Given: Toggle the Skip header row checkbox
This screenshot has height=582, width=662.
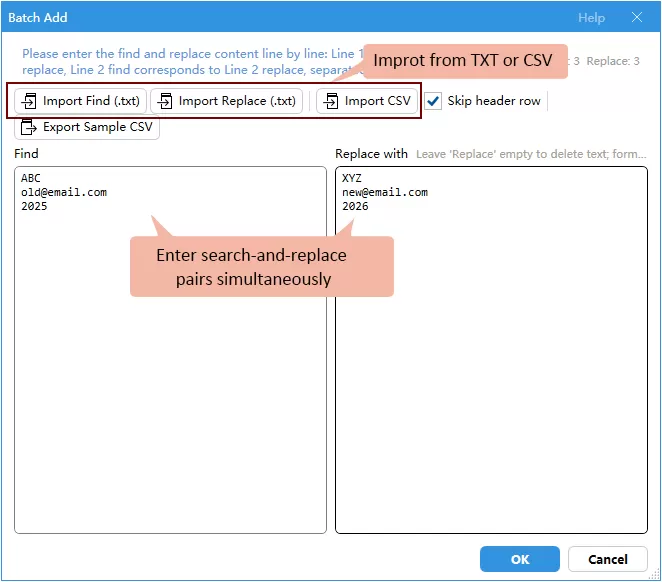Looking at the screenshot, I should [x=433, y=101].
